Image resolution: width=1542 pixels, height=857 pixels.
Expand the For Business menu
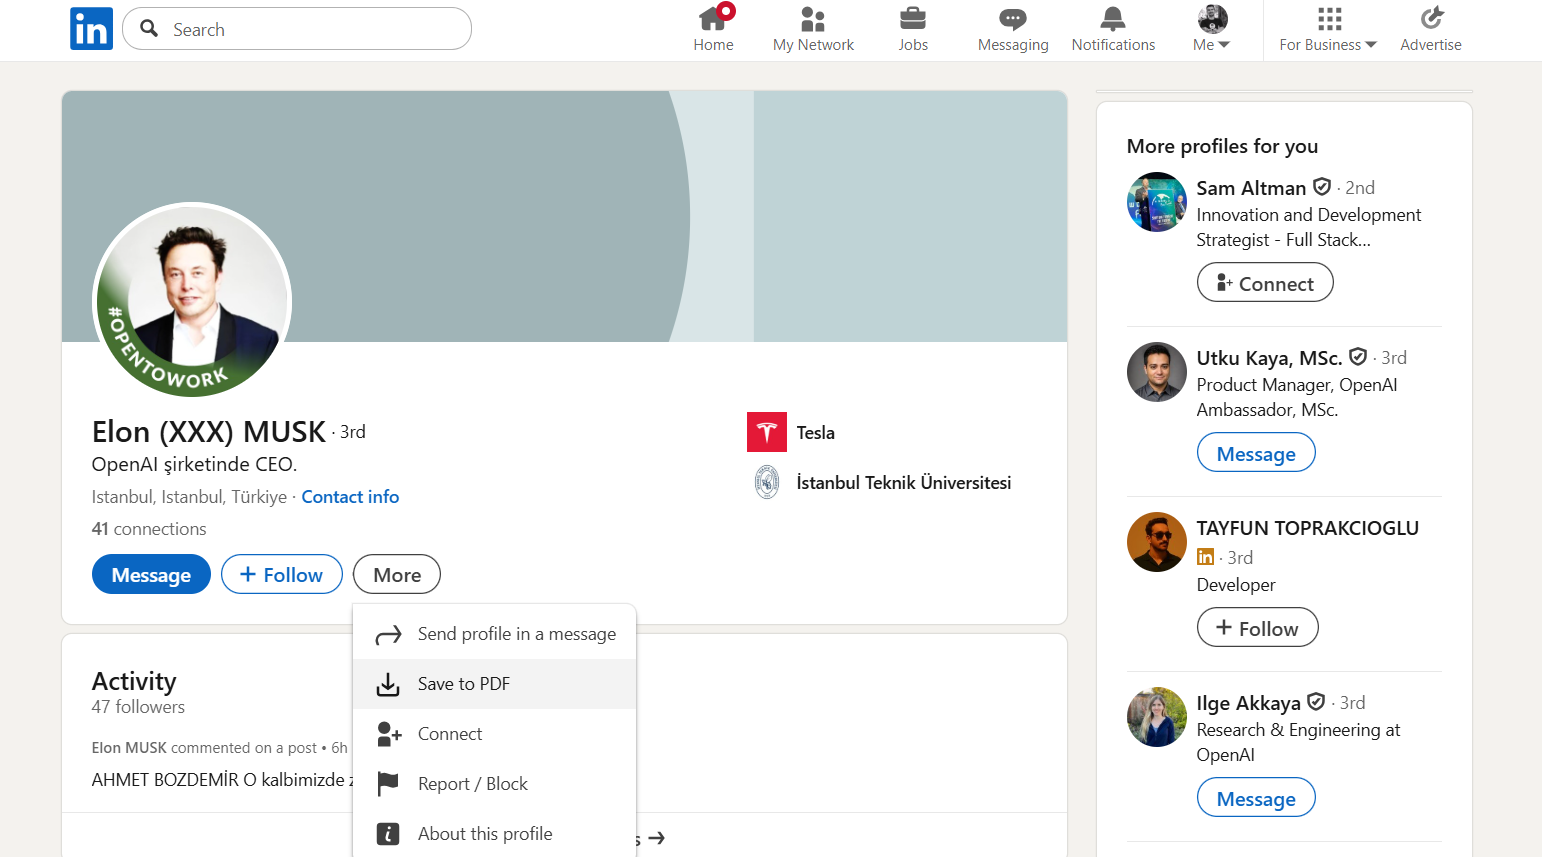(1327, 28)
